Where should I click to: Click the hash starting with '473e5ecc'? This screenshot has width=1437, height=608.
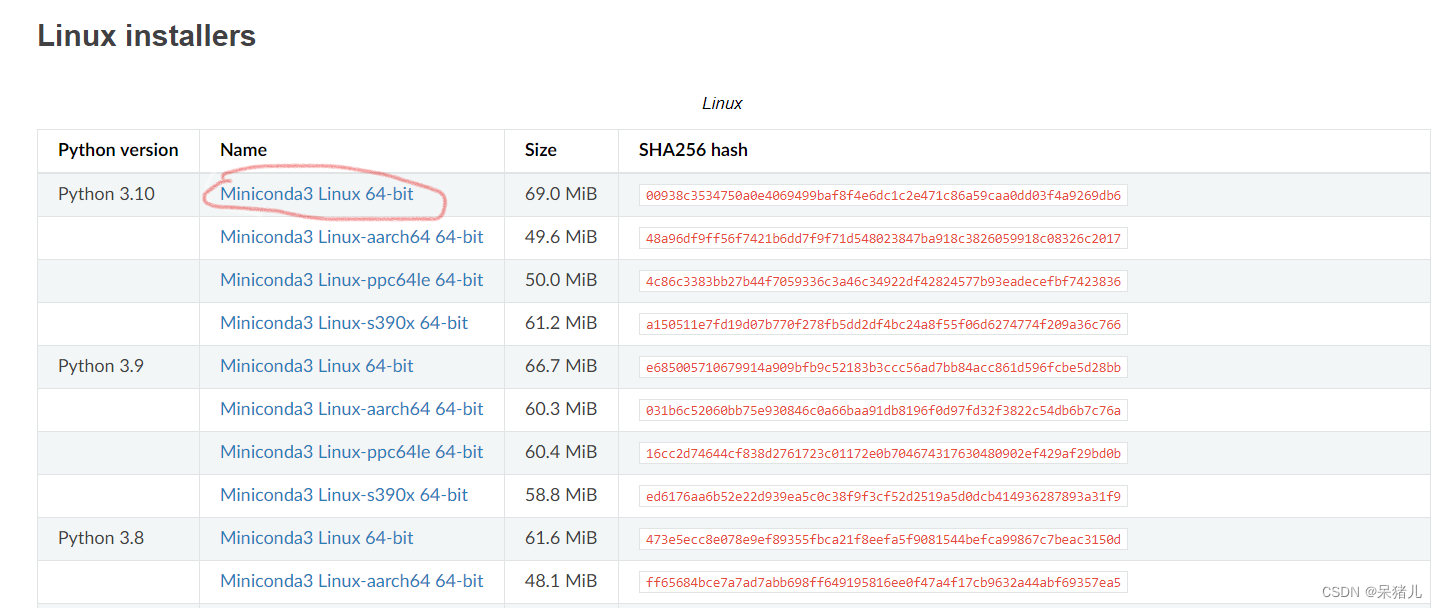pyautogui.click(x=883, y=539)
